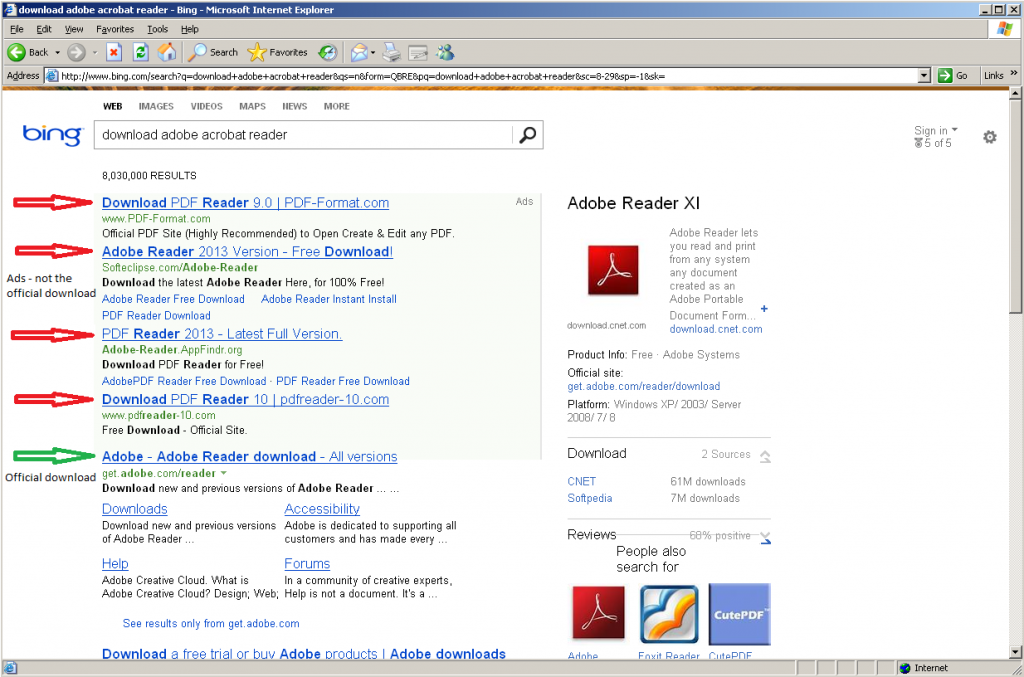Open the Help menu
The height and width of the screenshot is (677, 1024).
189,29
